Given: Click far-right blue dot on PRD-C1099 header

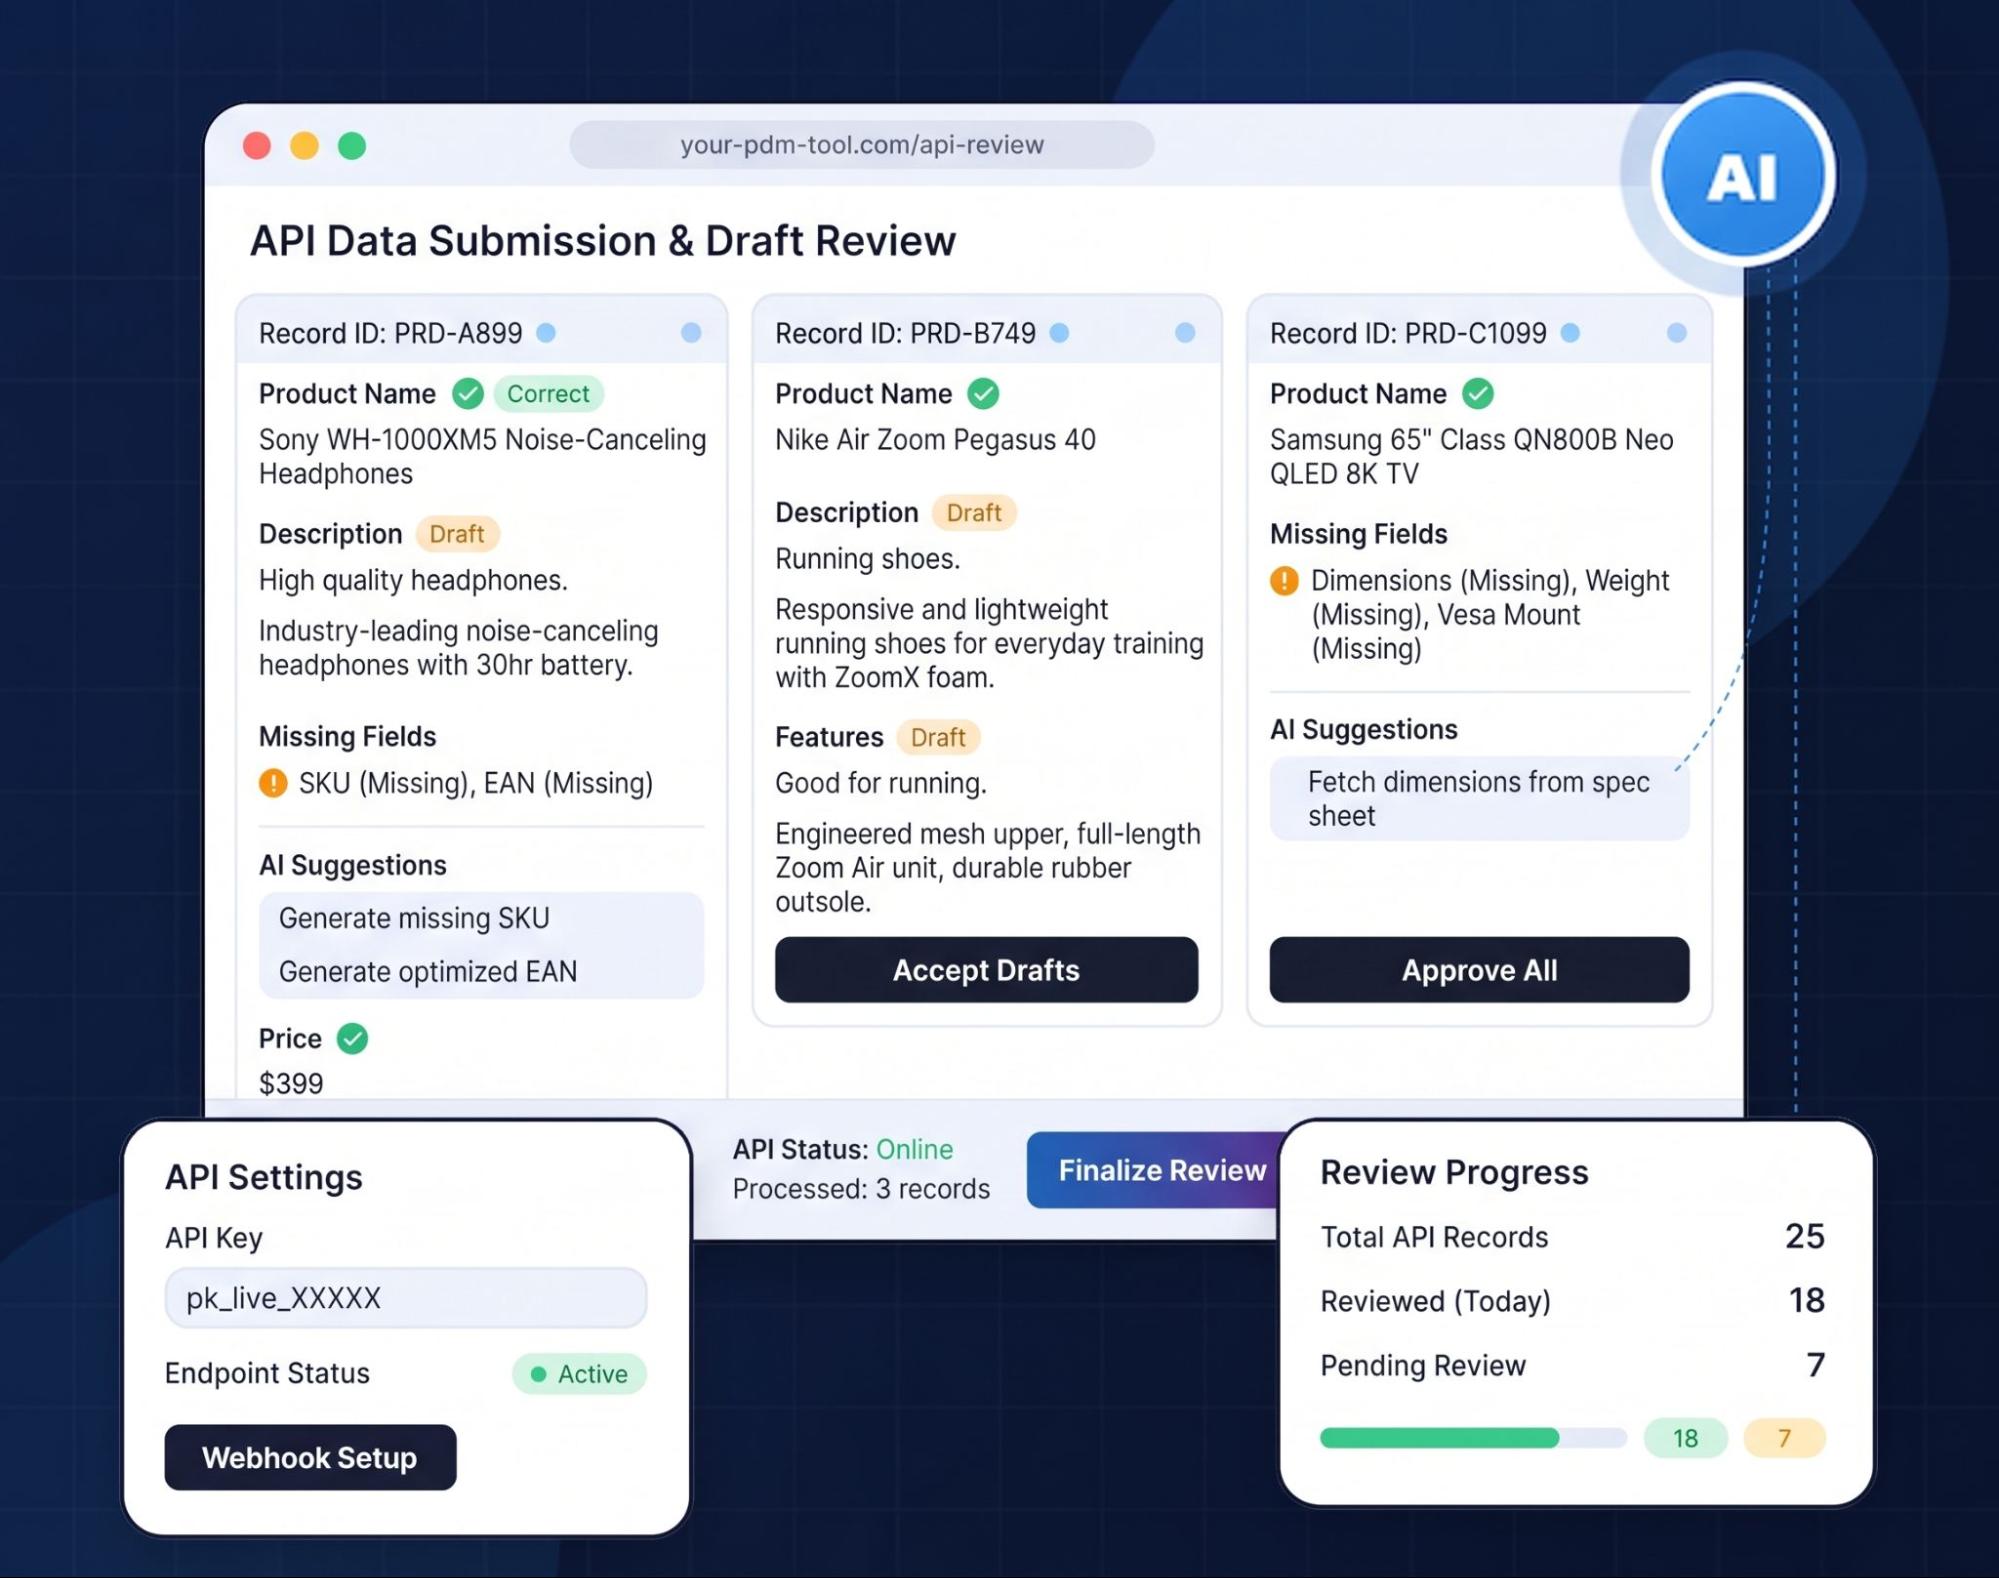Looking at the screenshot, I should tap(1677, 333).
